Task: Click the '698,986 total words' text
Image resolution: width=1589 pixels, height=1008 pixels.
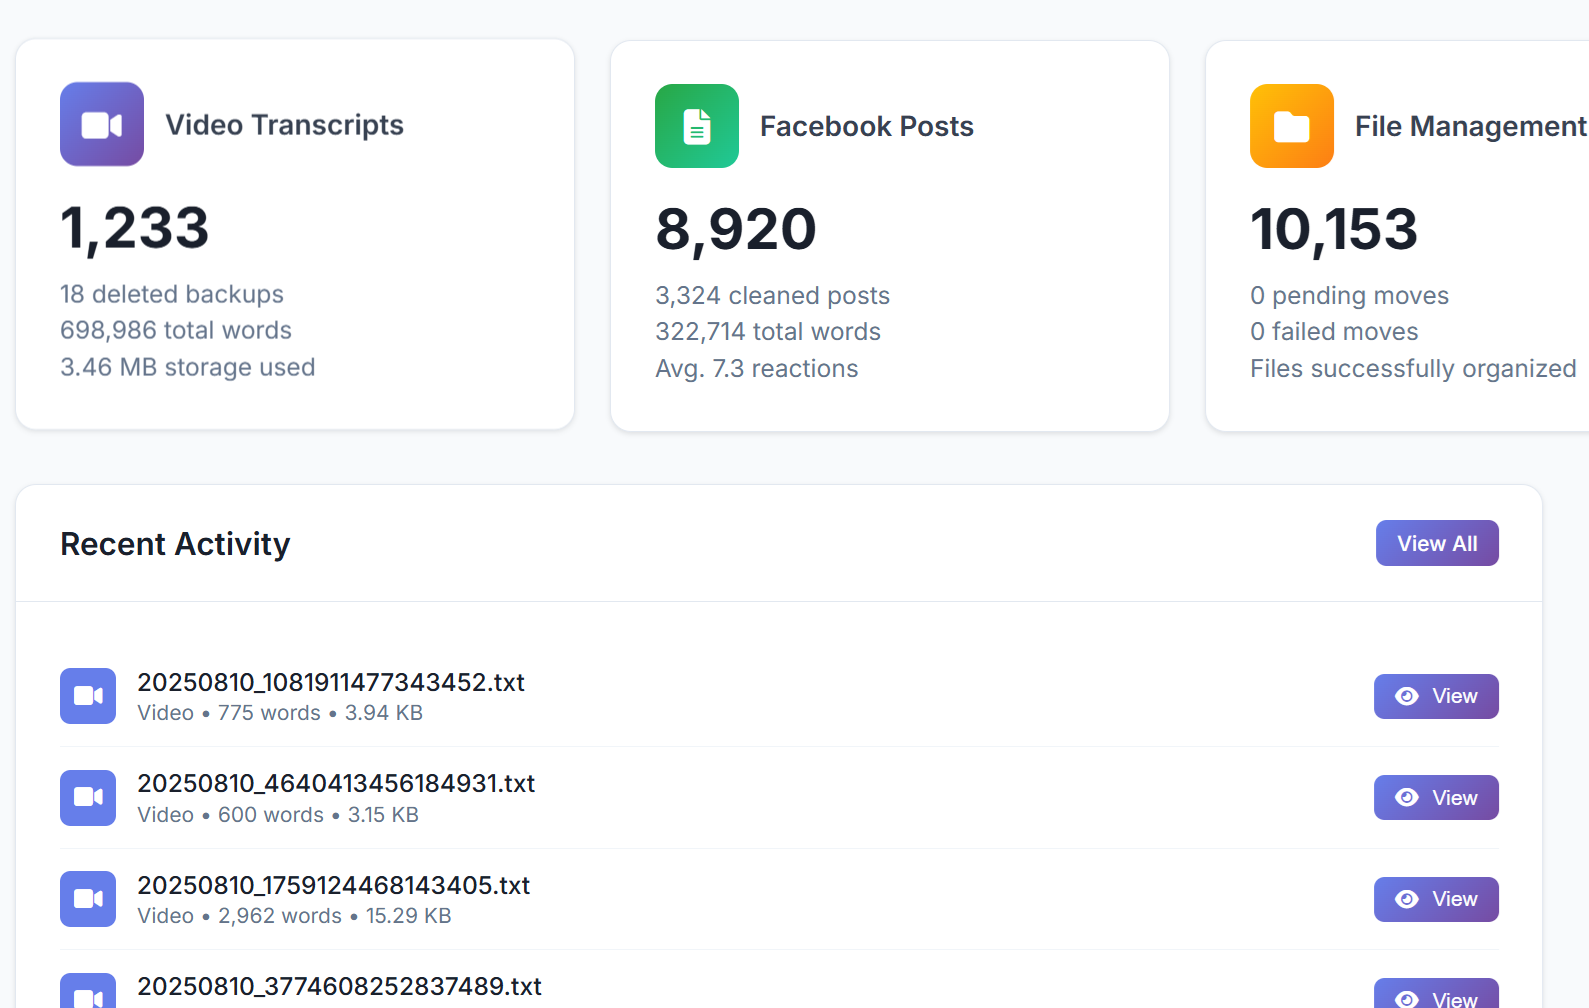Action: point(176,330)
